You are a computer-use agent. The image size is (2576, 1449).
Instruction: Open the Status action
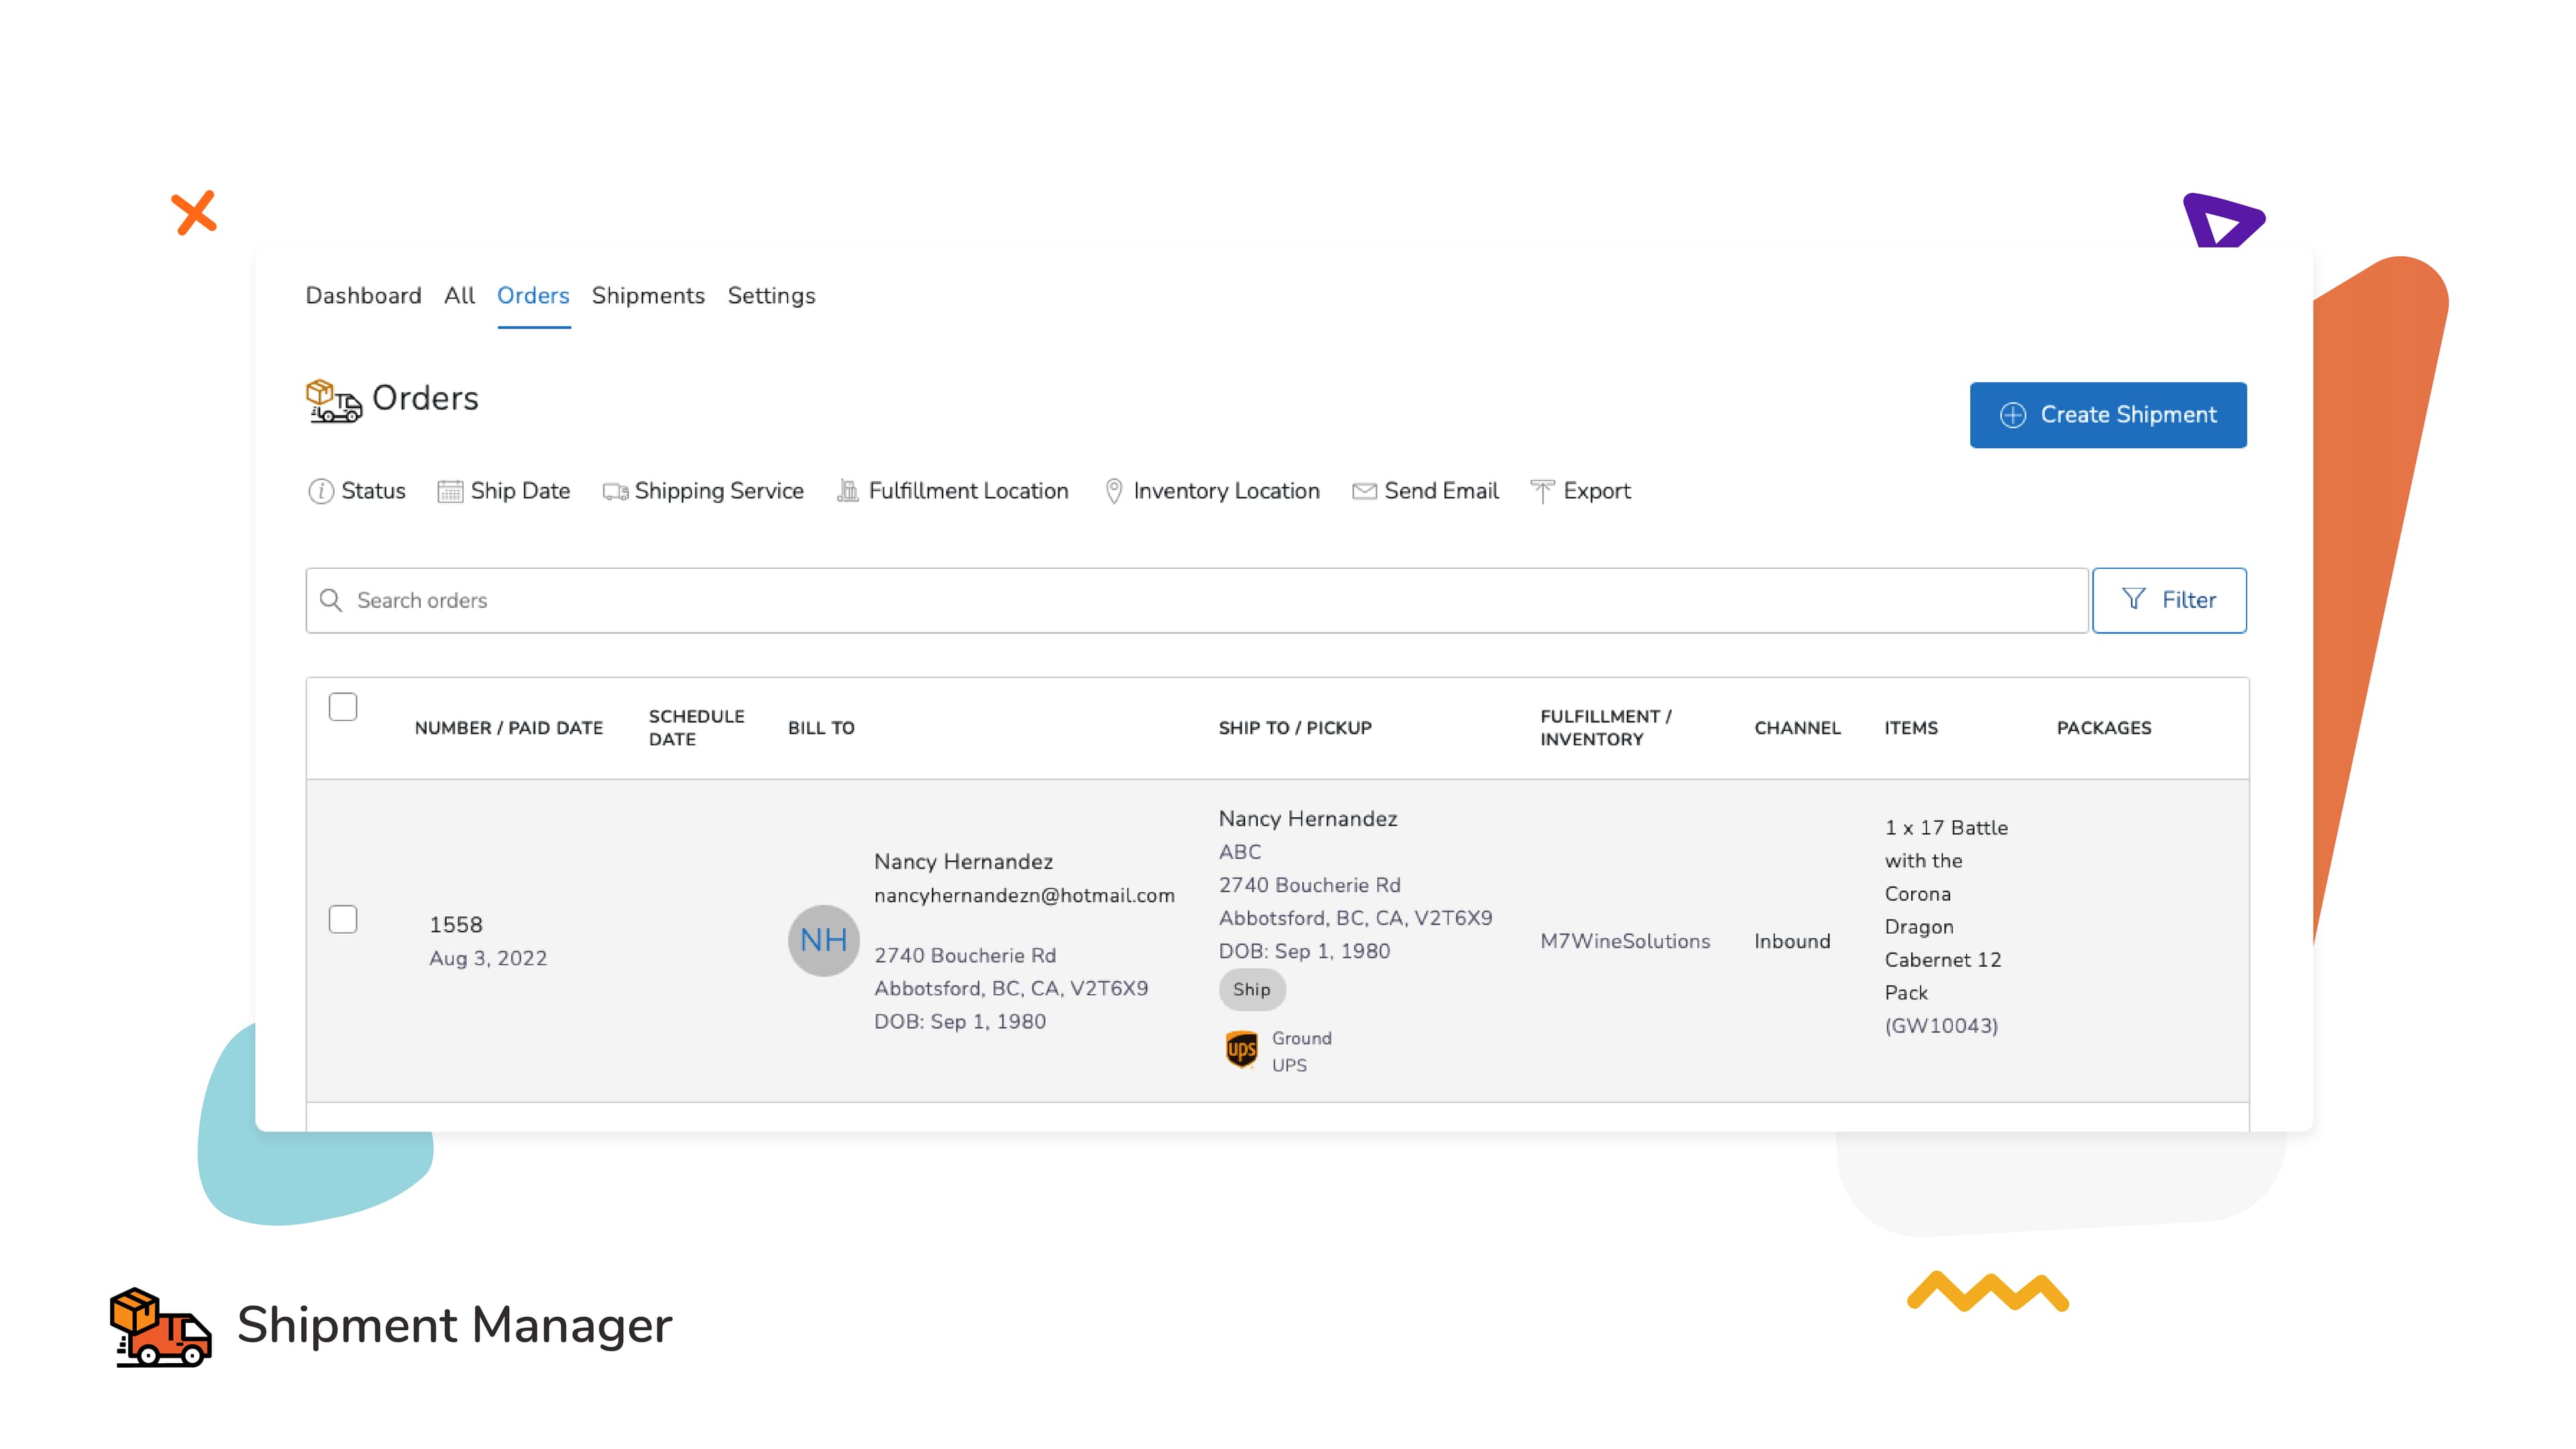coord(357,491)
